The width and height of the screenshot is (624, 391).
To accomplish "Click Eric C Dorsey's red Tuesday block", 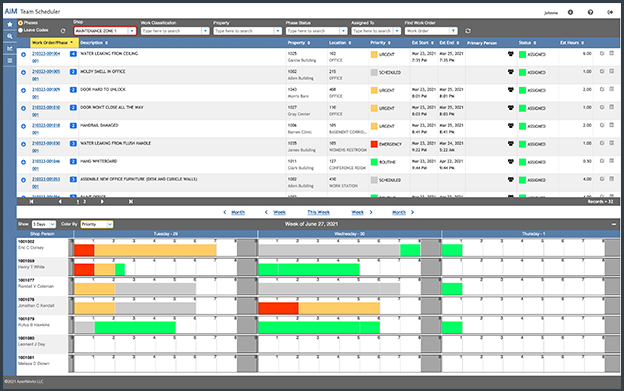I will tap(84, 250).
